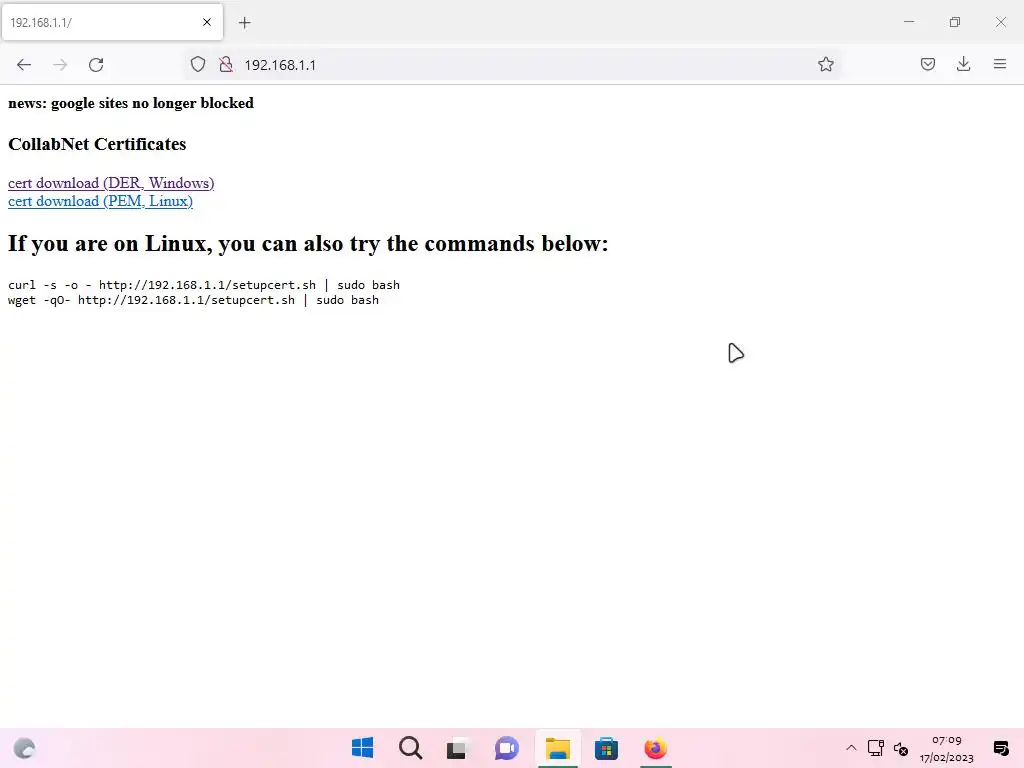Image resolution: width=1024 pixels, height=768 pixels.
Task: Show hidden system tray icons
Action: (x=851, y=748)
